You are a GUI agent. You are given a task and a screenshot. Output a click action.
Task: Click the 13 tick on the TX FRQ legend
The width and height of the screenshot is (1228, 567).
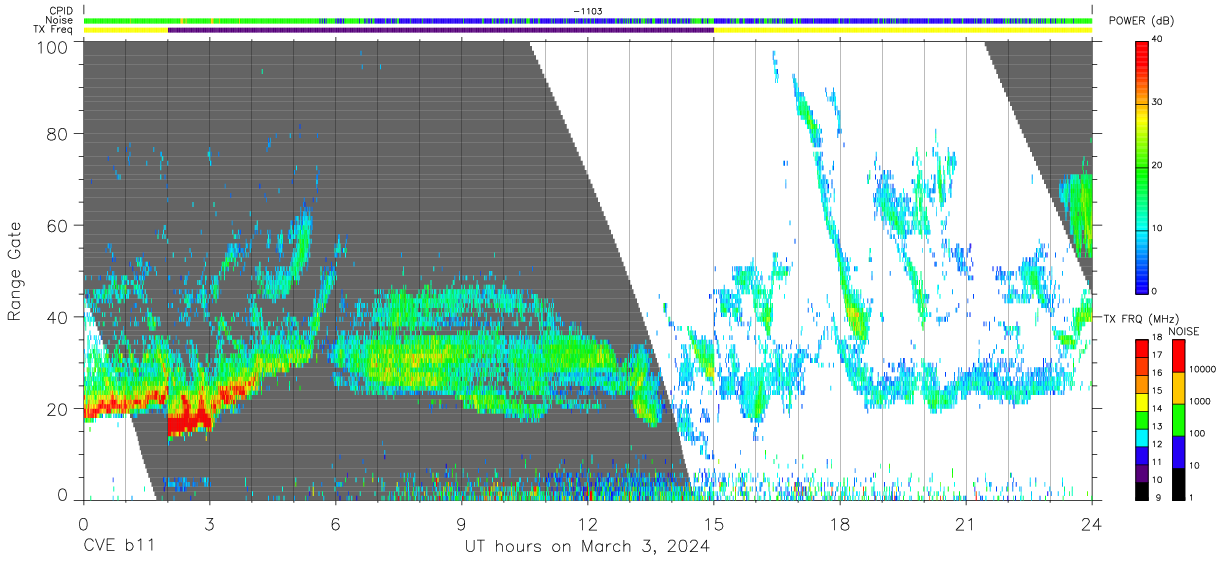click(1157, 427)
